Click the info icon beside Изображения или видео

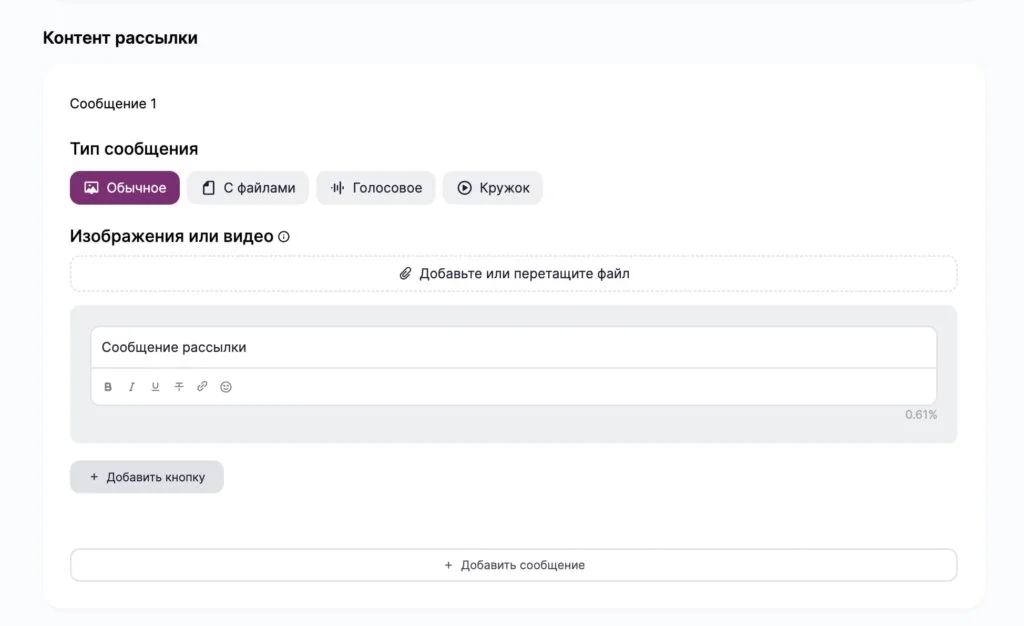pyautogui.click(x=284, y=237)
